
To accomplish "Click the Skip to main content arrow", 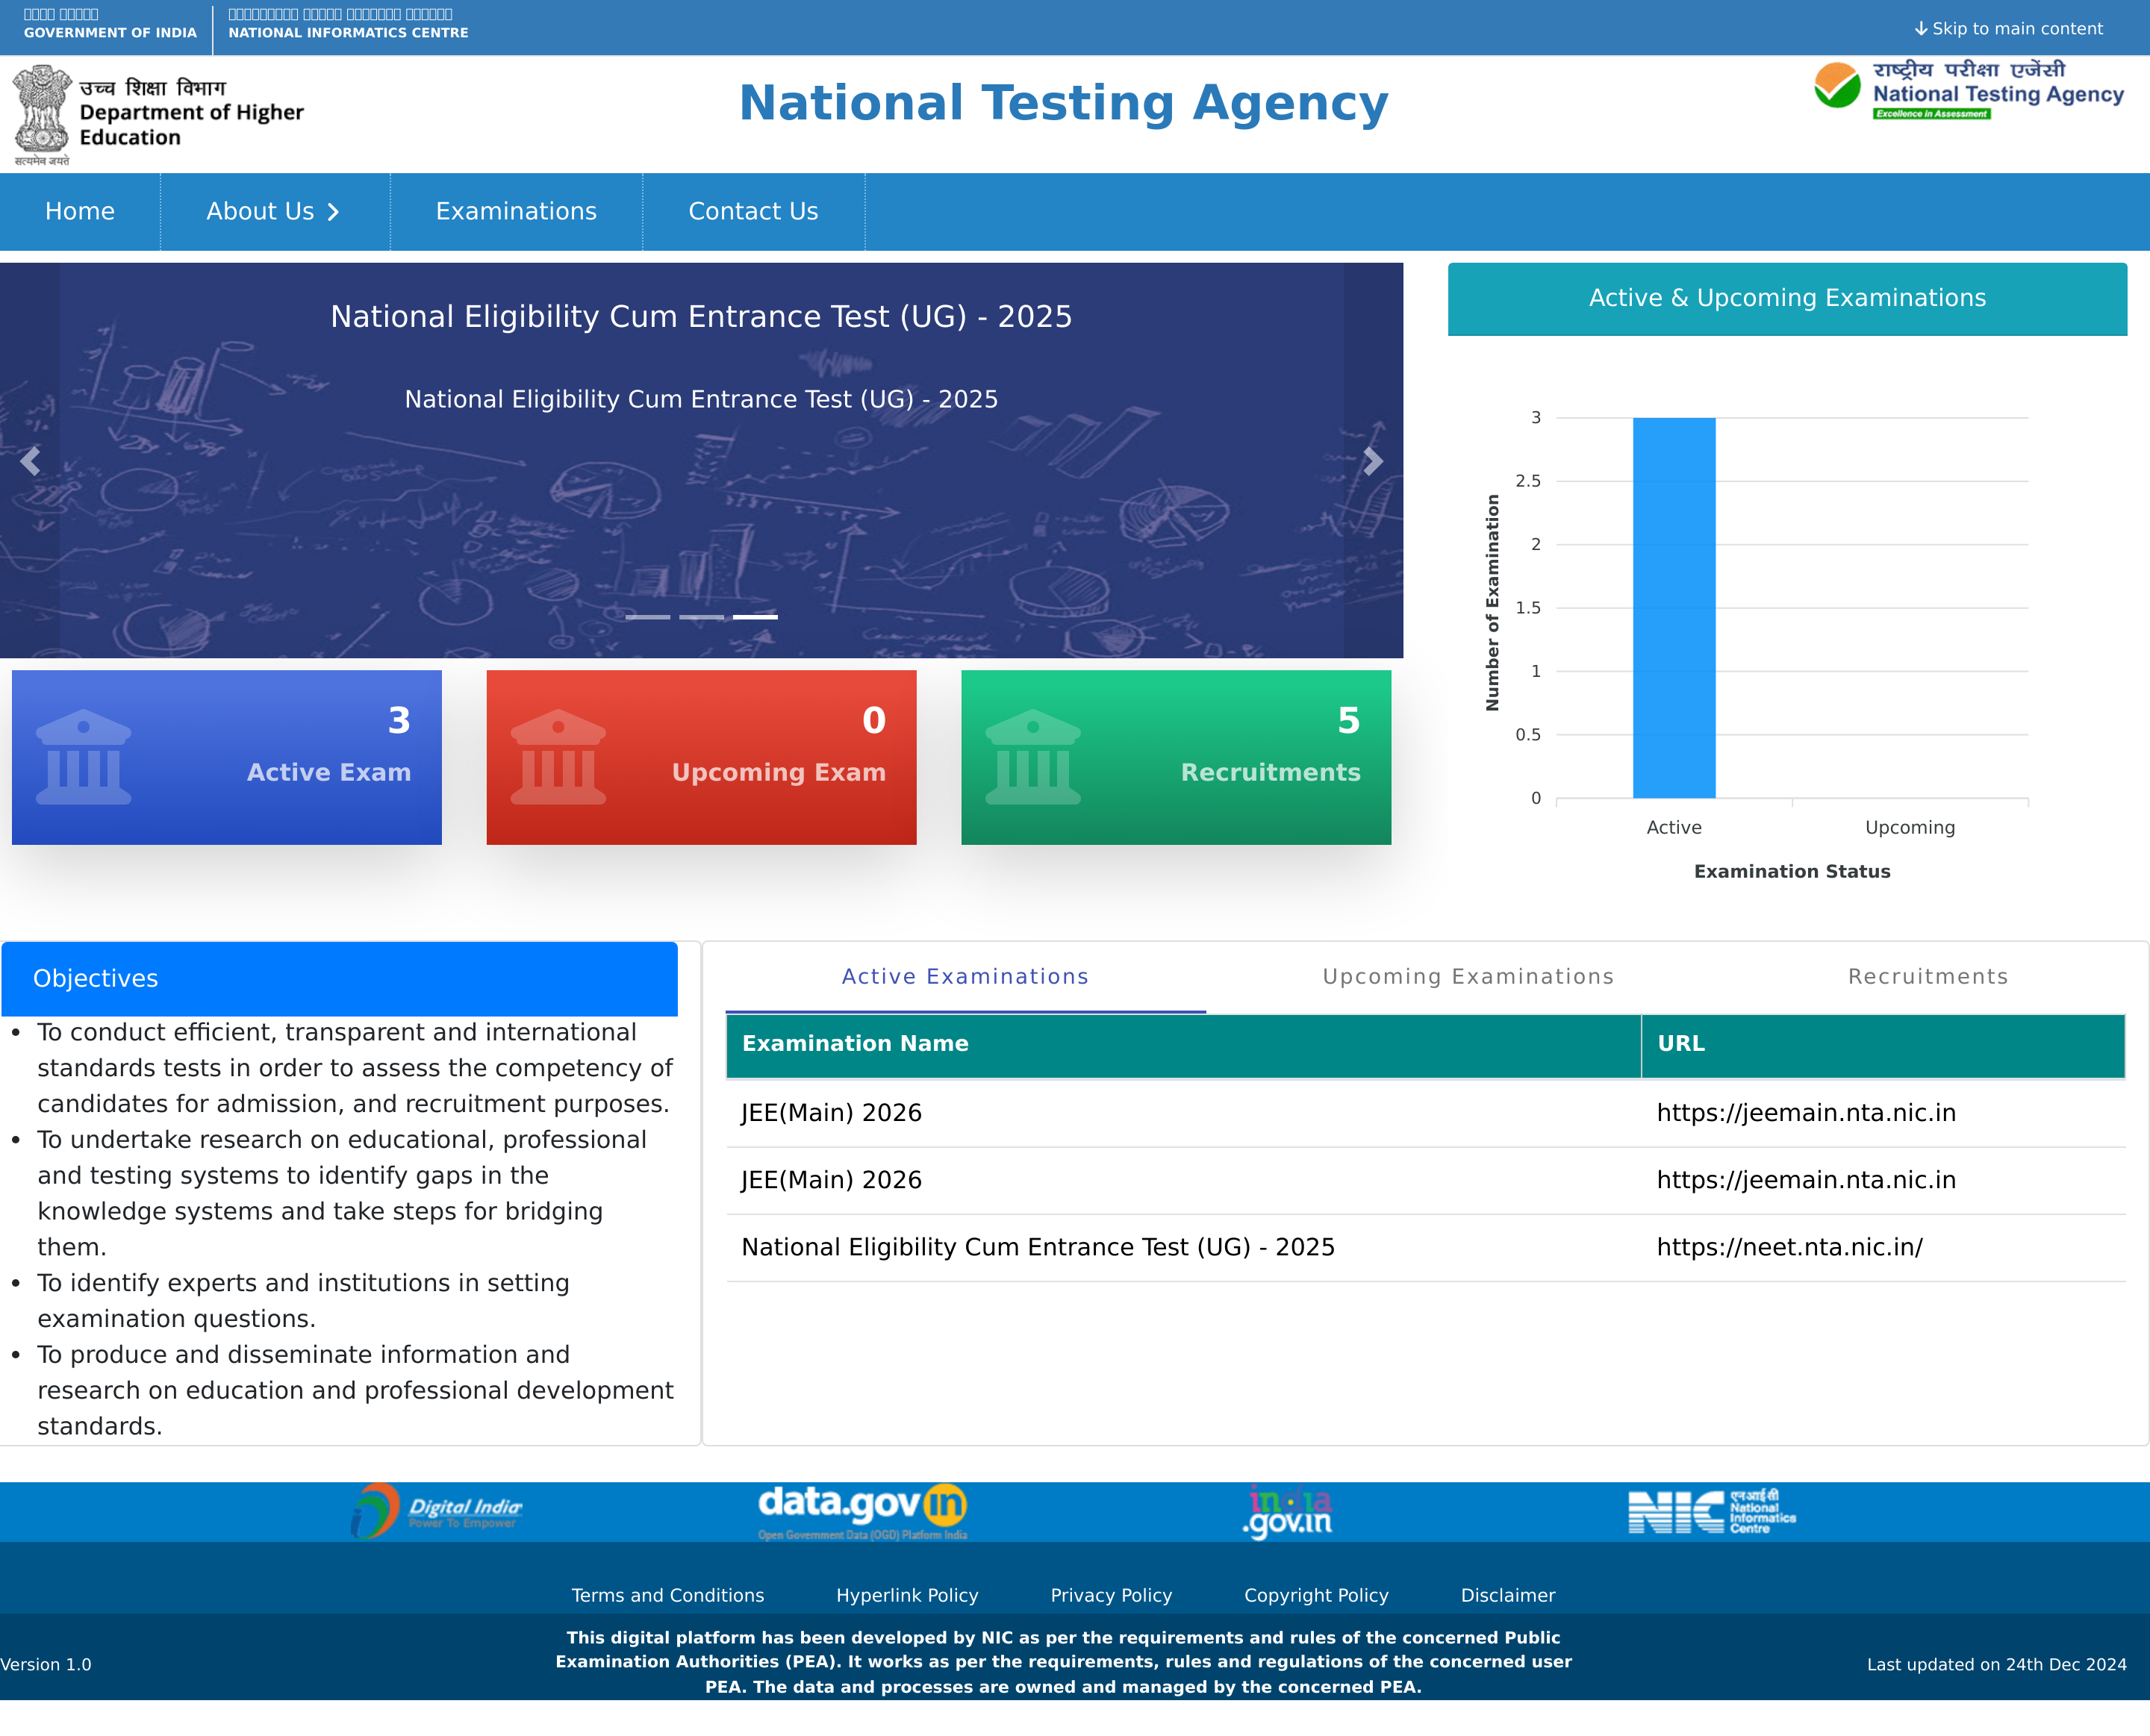I will 1921,29.
